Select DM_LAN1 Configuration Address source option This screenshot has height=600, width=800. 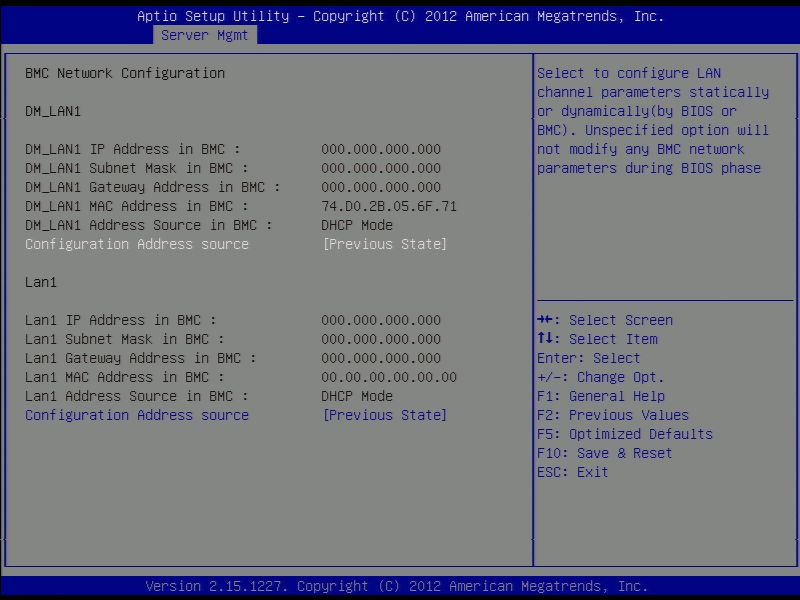pos(137,244)
